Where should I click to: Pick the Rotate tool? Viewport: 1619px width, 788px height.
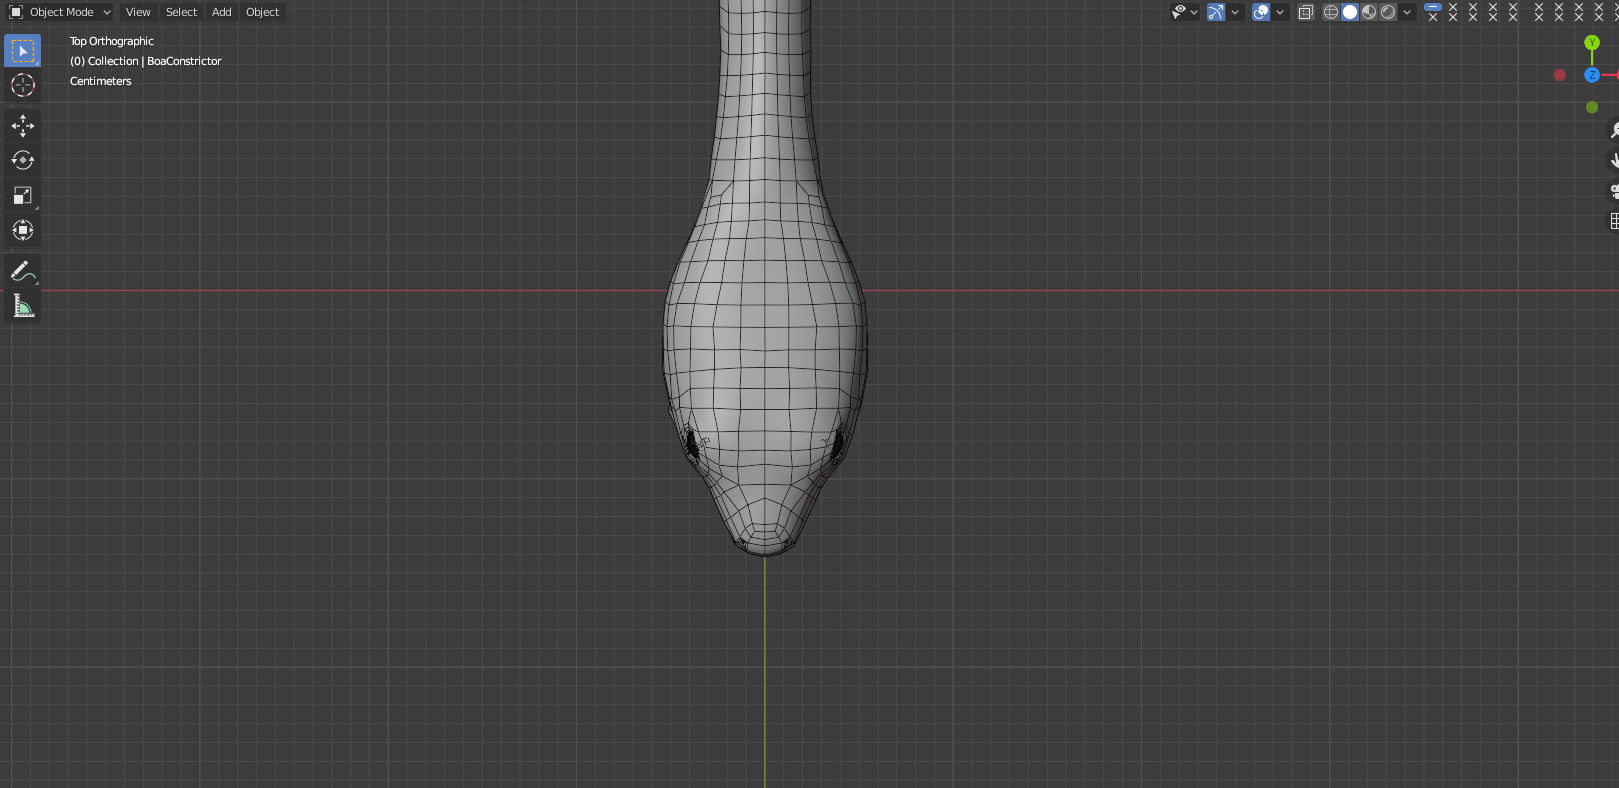point(22,160)
